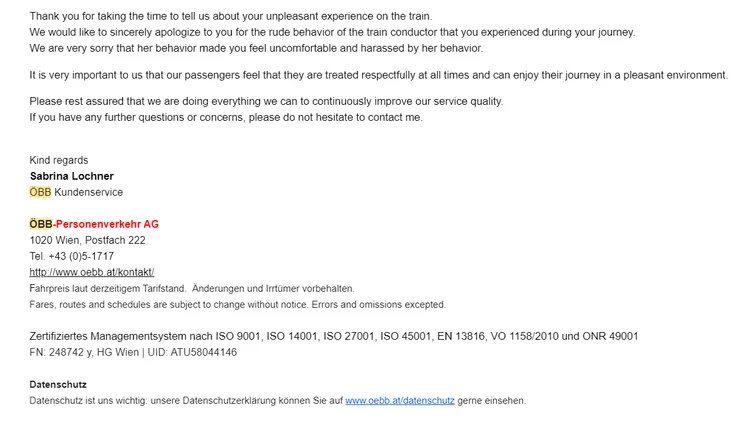740x426 pixels.
Task: Click the Please rest assured sentence
Action: (x=266, y=101)
